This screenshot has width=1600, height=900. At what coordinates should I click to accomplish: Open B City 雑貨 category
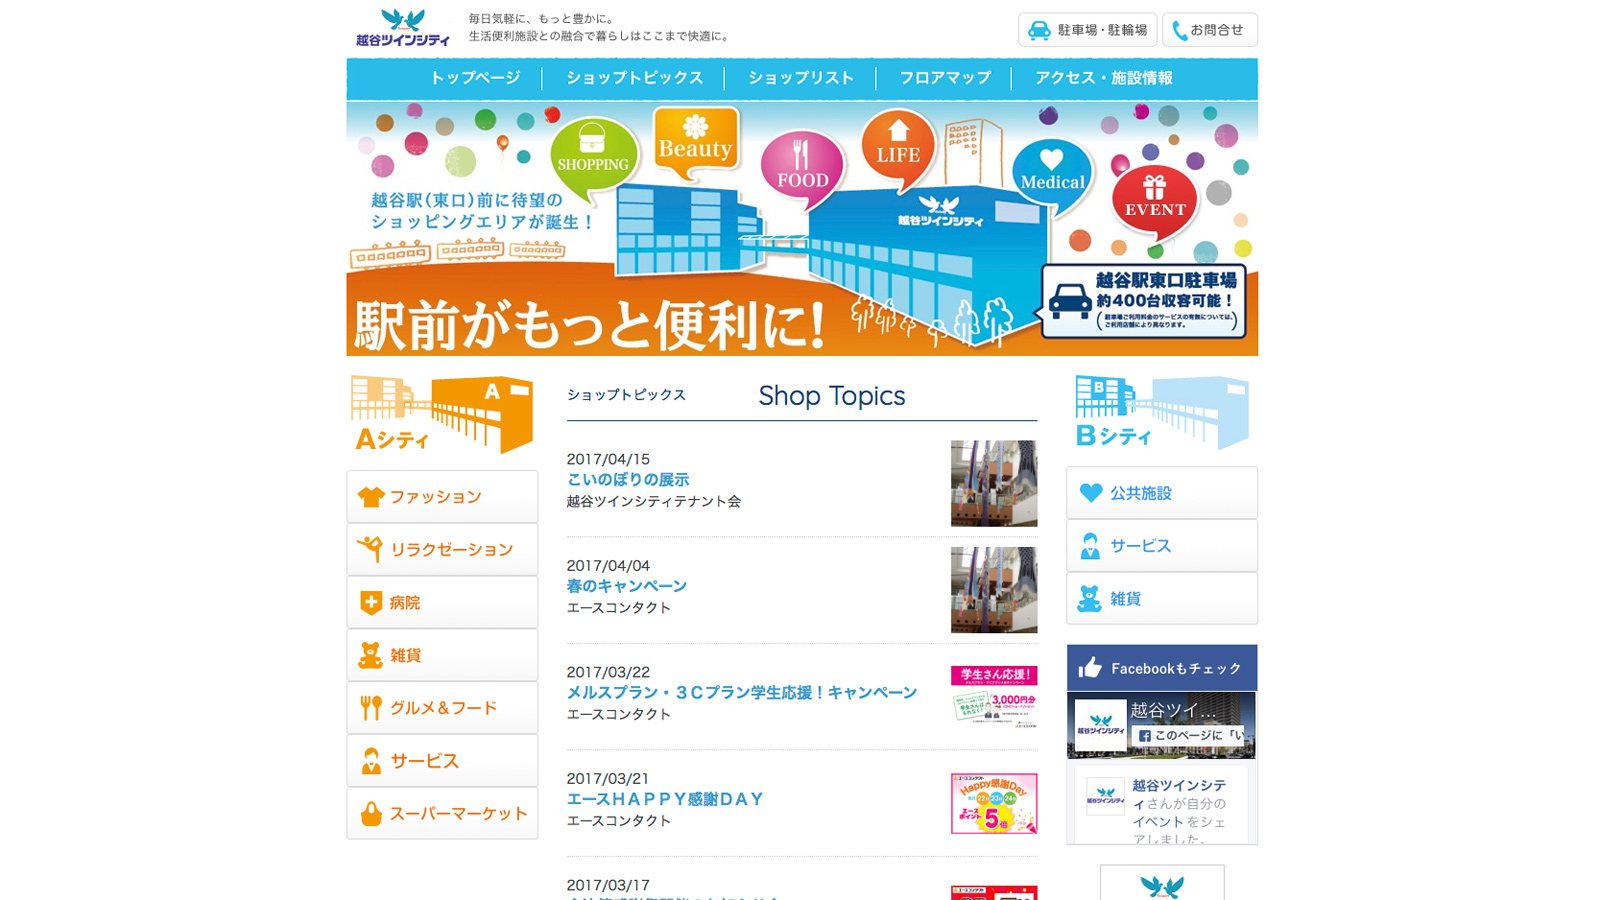coord(1162,599)
